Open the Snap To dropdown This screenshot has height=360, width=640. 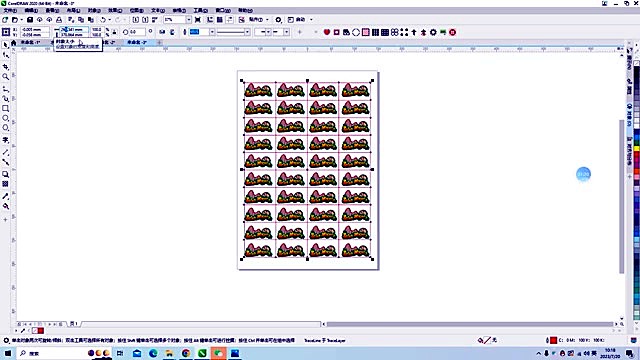[x=258, y=20]
